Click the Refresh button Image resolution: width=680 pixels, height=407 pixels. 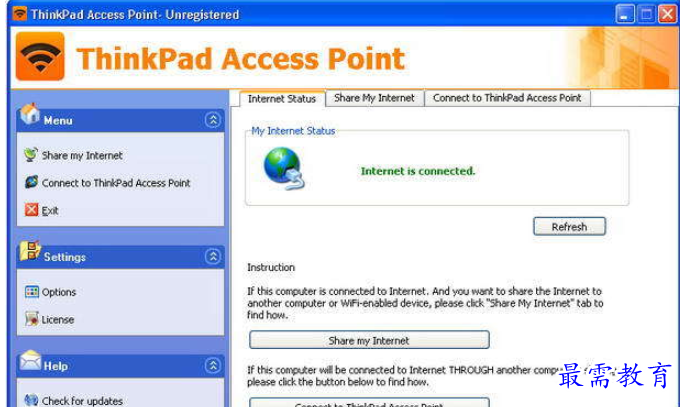pos(569,226)
